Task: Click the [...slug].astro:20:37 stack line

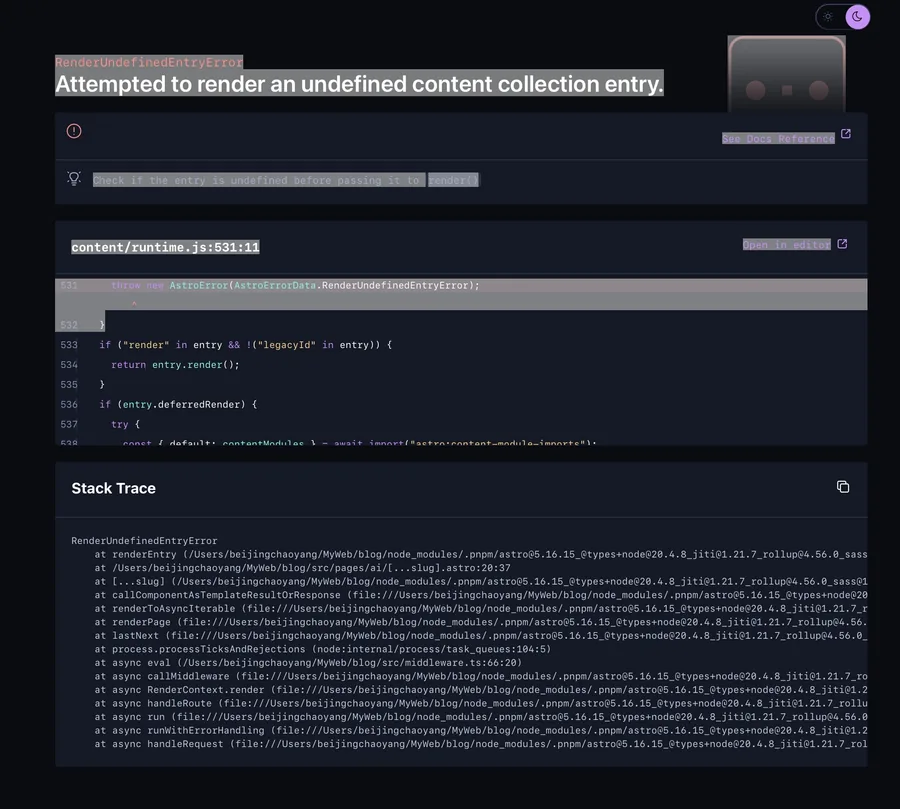Action: coord(302,568)
